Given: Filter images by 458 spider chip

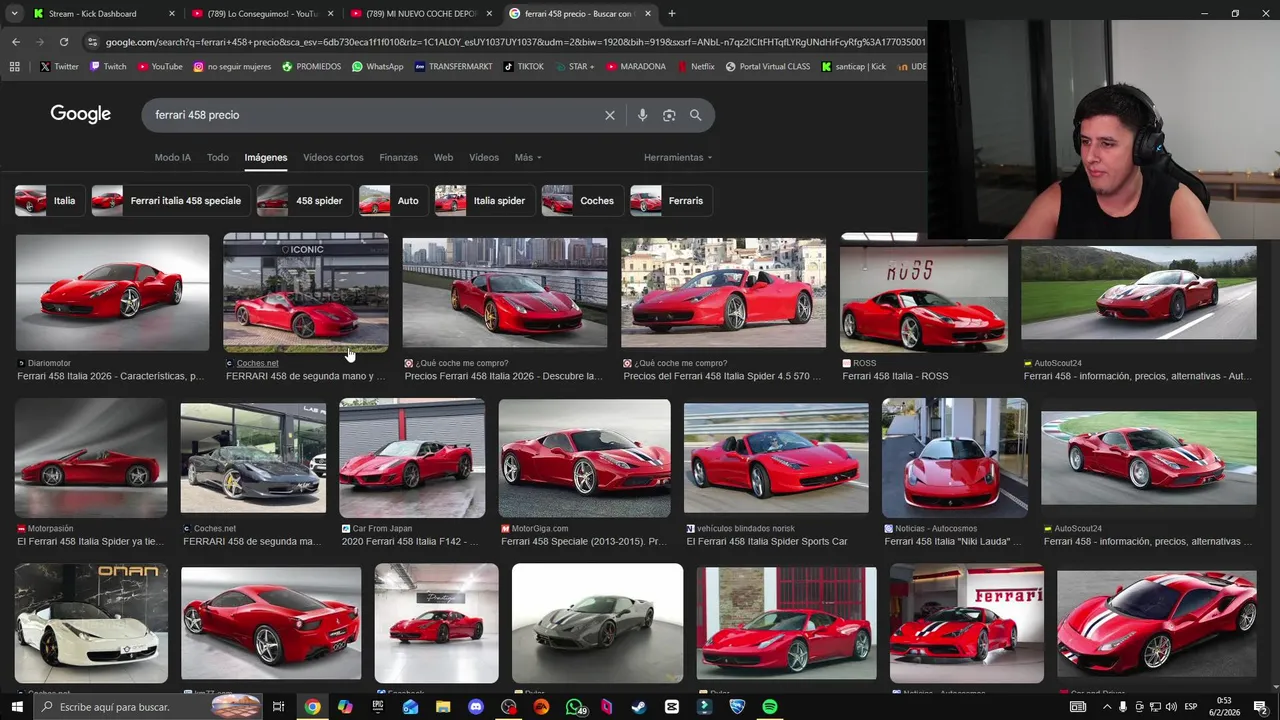Looking at the screenshot, I should 303,201.
